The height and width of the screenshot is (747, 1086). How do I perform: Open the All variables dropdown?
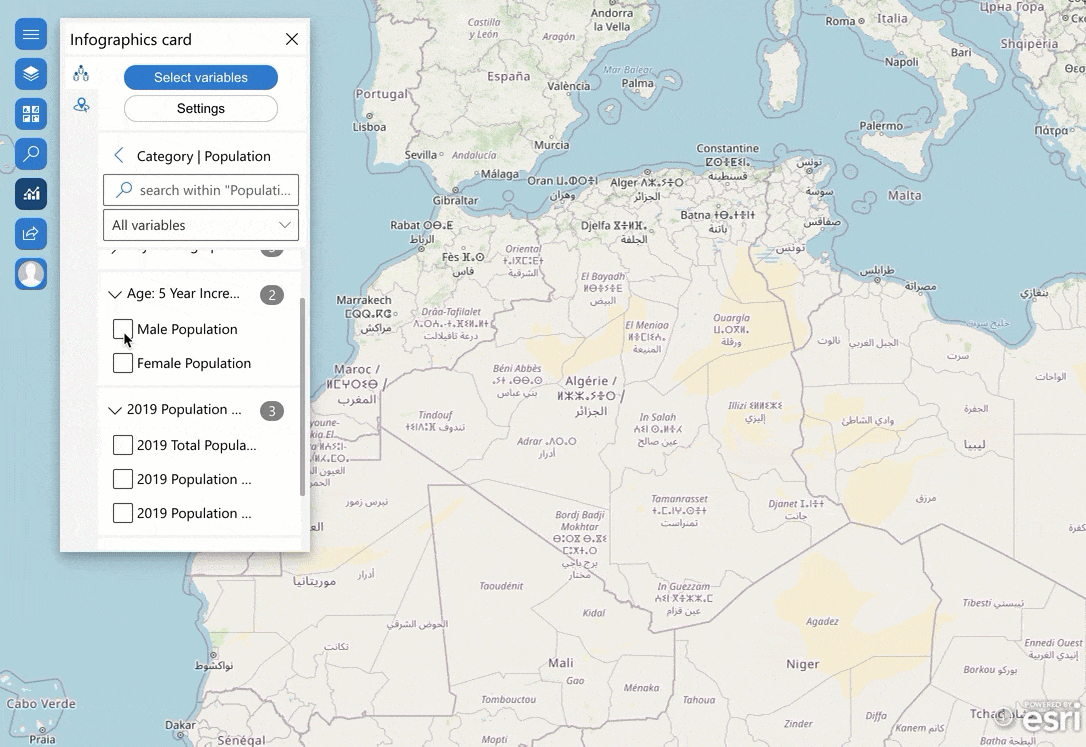(201, 225)
